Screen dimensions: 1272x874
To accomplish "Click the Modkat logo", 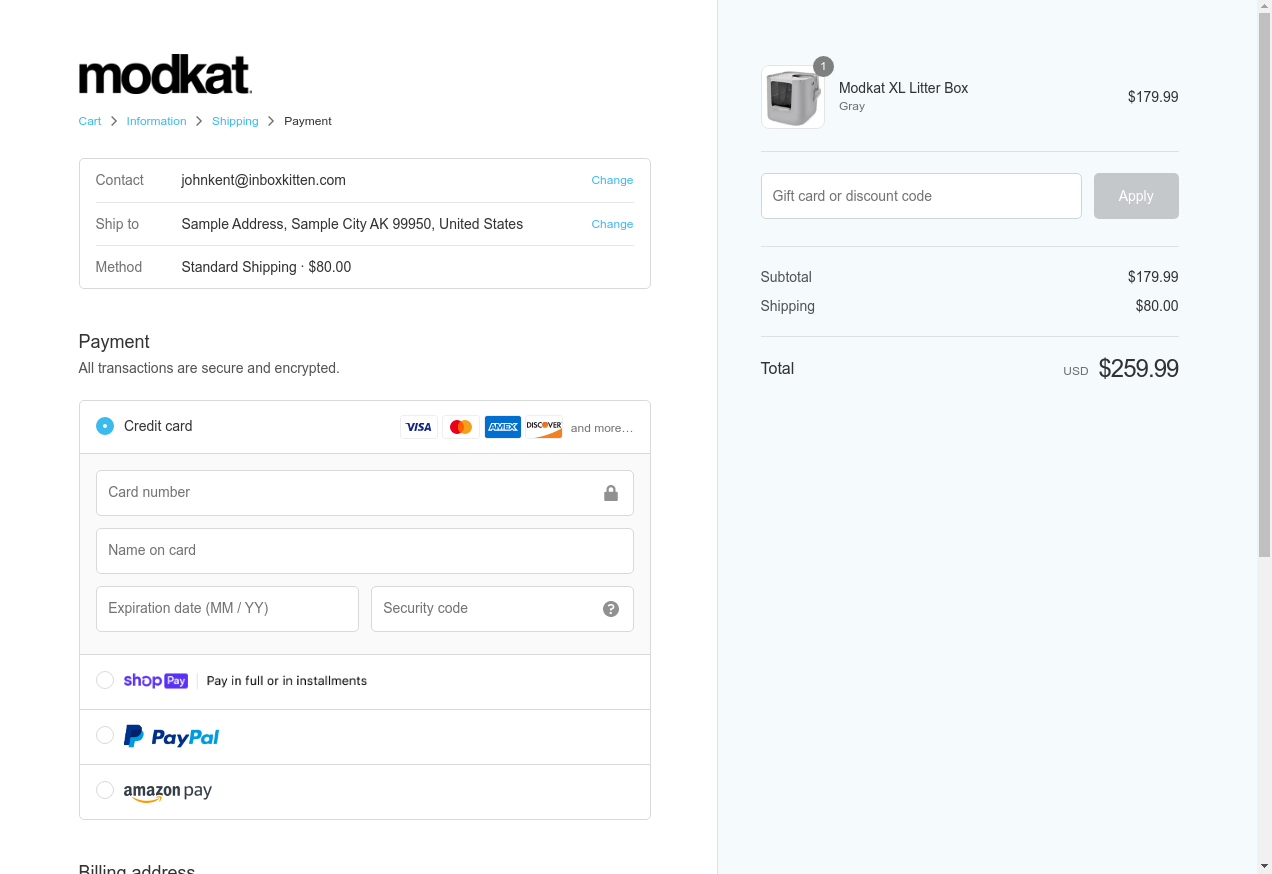I will [165, 75].
